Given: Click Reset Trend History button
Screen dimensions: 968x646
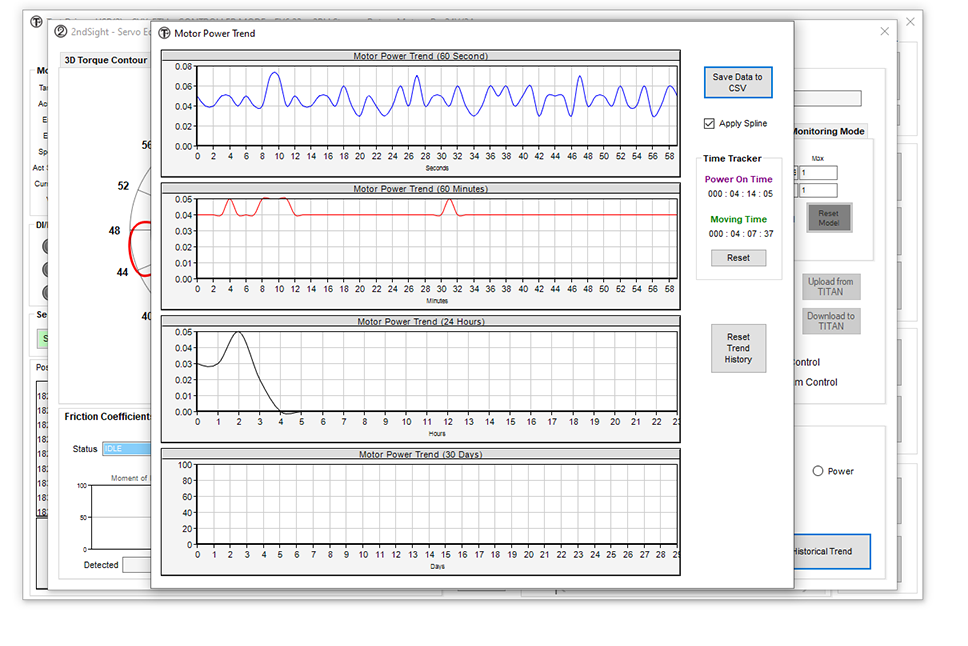Looking at the screenshot, I should click(738, 348).
